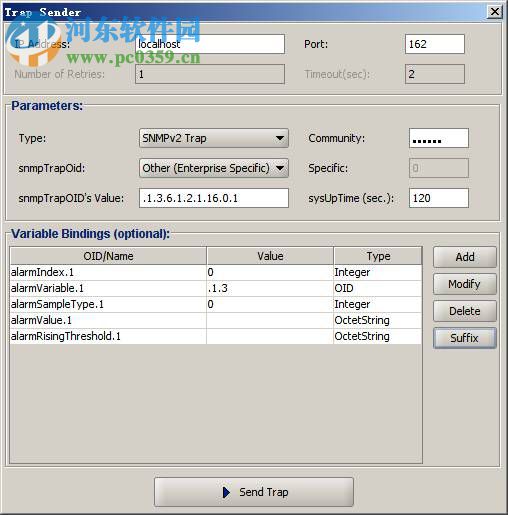Click the play arrow icon on Send Trap
Screen dimensions: 508x515
(x=226, y=492)
